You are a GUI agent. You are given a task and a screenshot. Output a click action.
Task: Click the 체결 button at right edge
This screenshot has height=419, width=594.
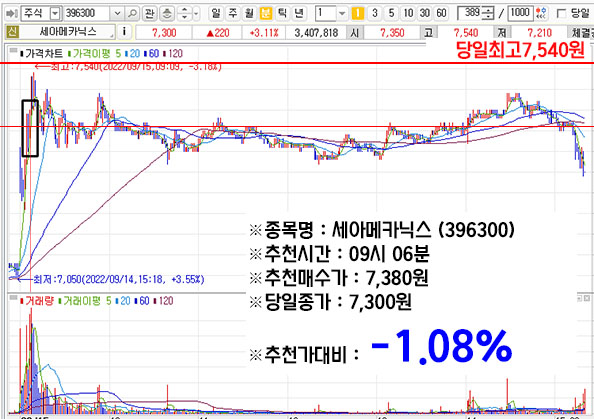581,33
